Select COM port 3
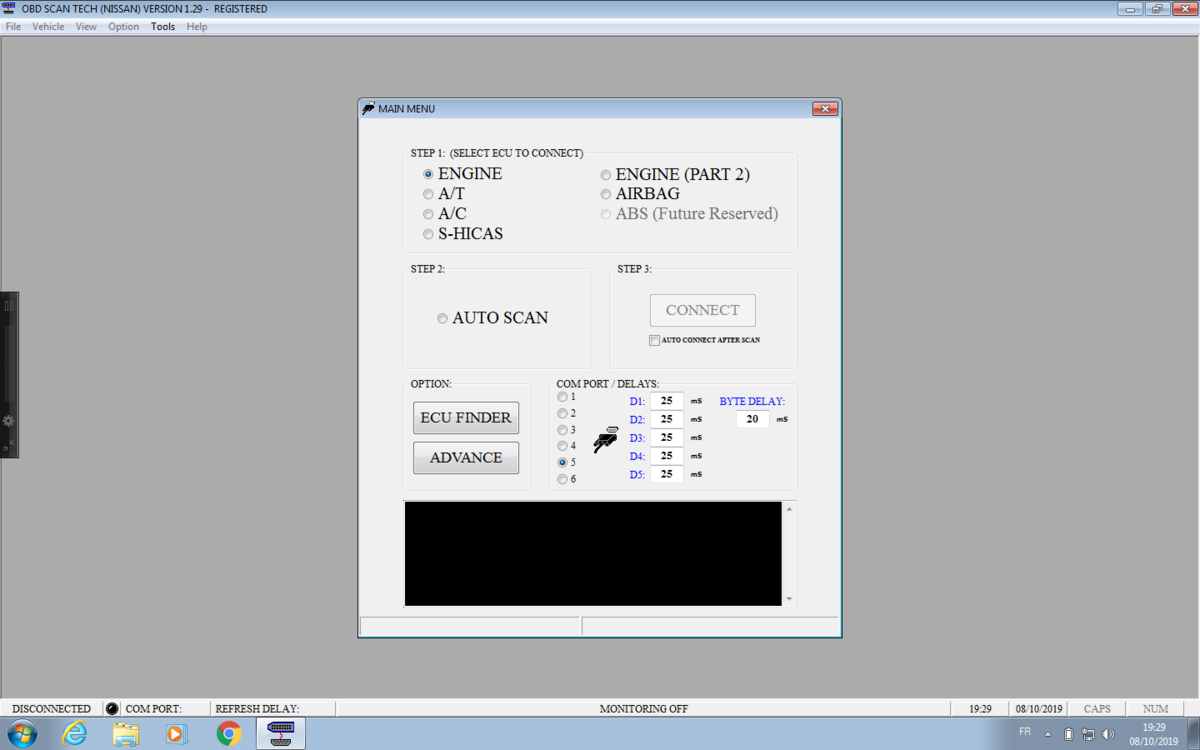 [562, 430]
